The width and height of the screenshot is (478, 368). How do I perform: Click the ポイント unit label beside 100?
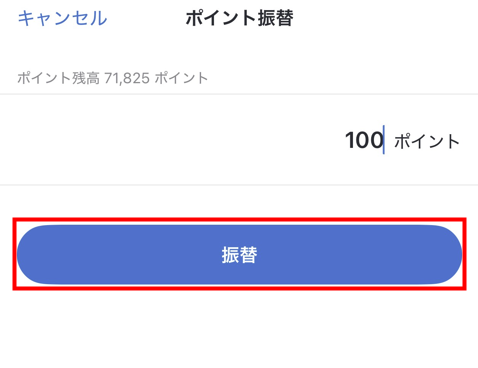click(x=427, y=141)
